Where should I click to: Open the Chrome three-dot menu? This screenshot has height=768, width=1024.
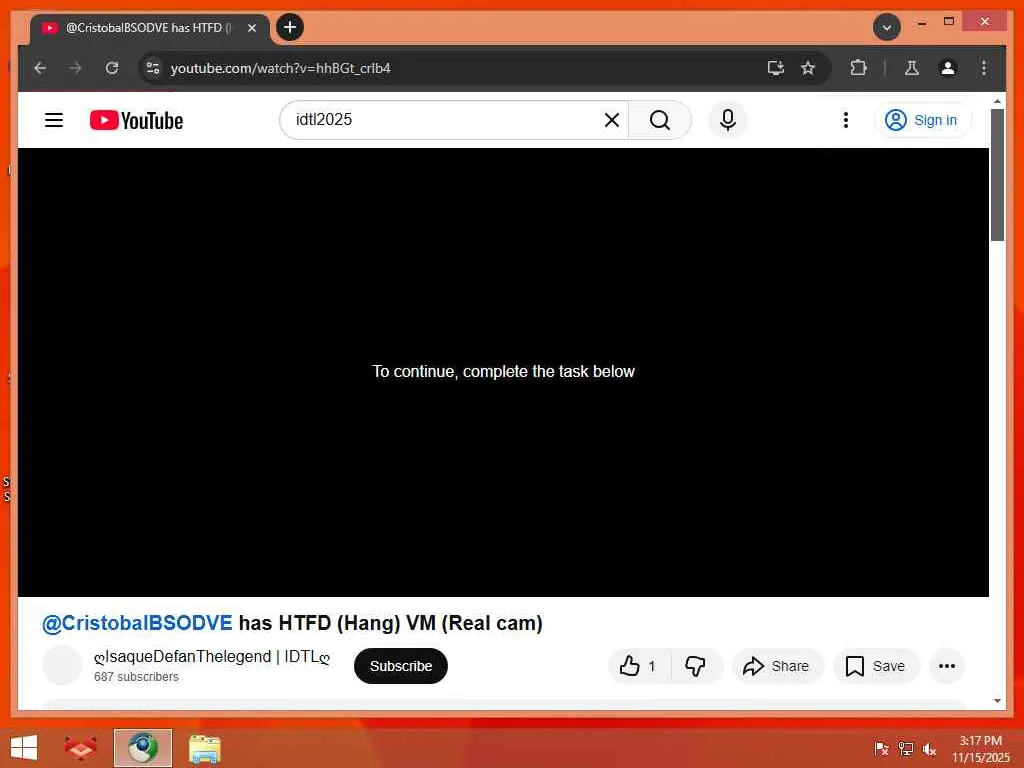[x=984, y=68]
